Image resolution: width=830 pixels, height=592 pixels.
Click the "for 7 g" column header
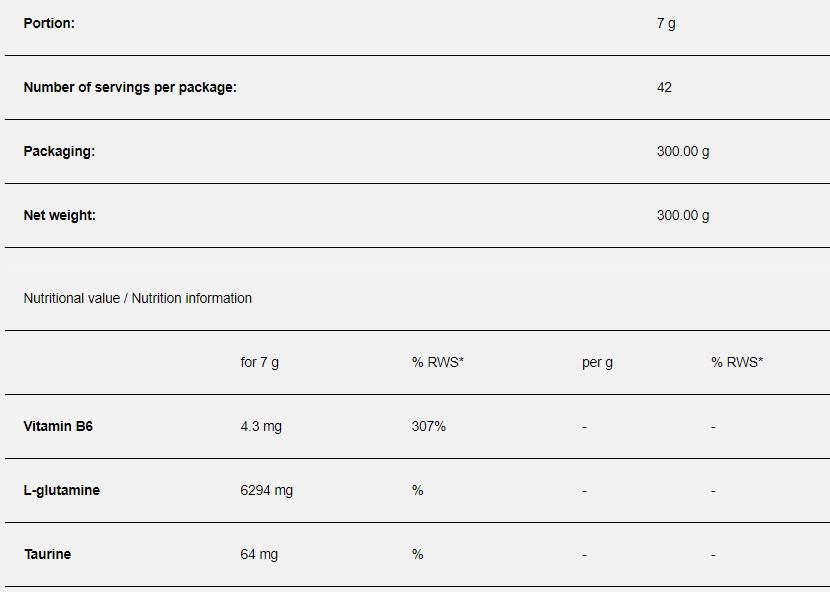click(260, 362)
